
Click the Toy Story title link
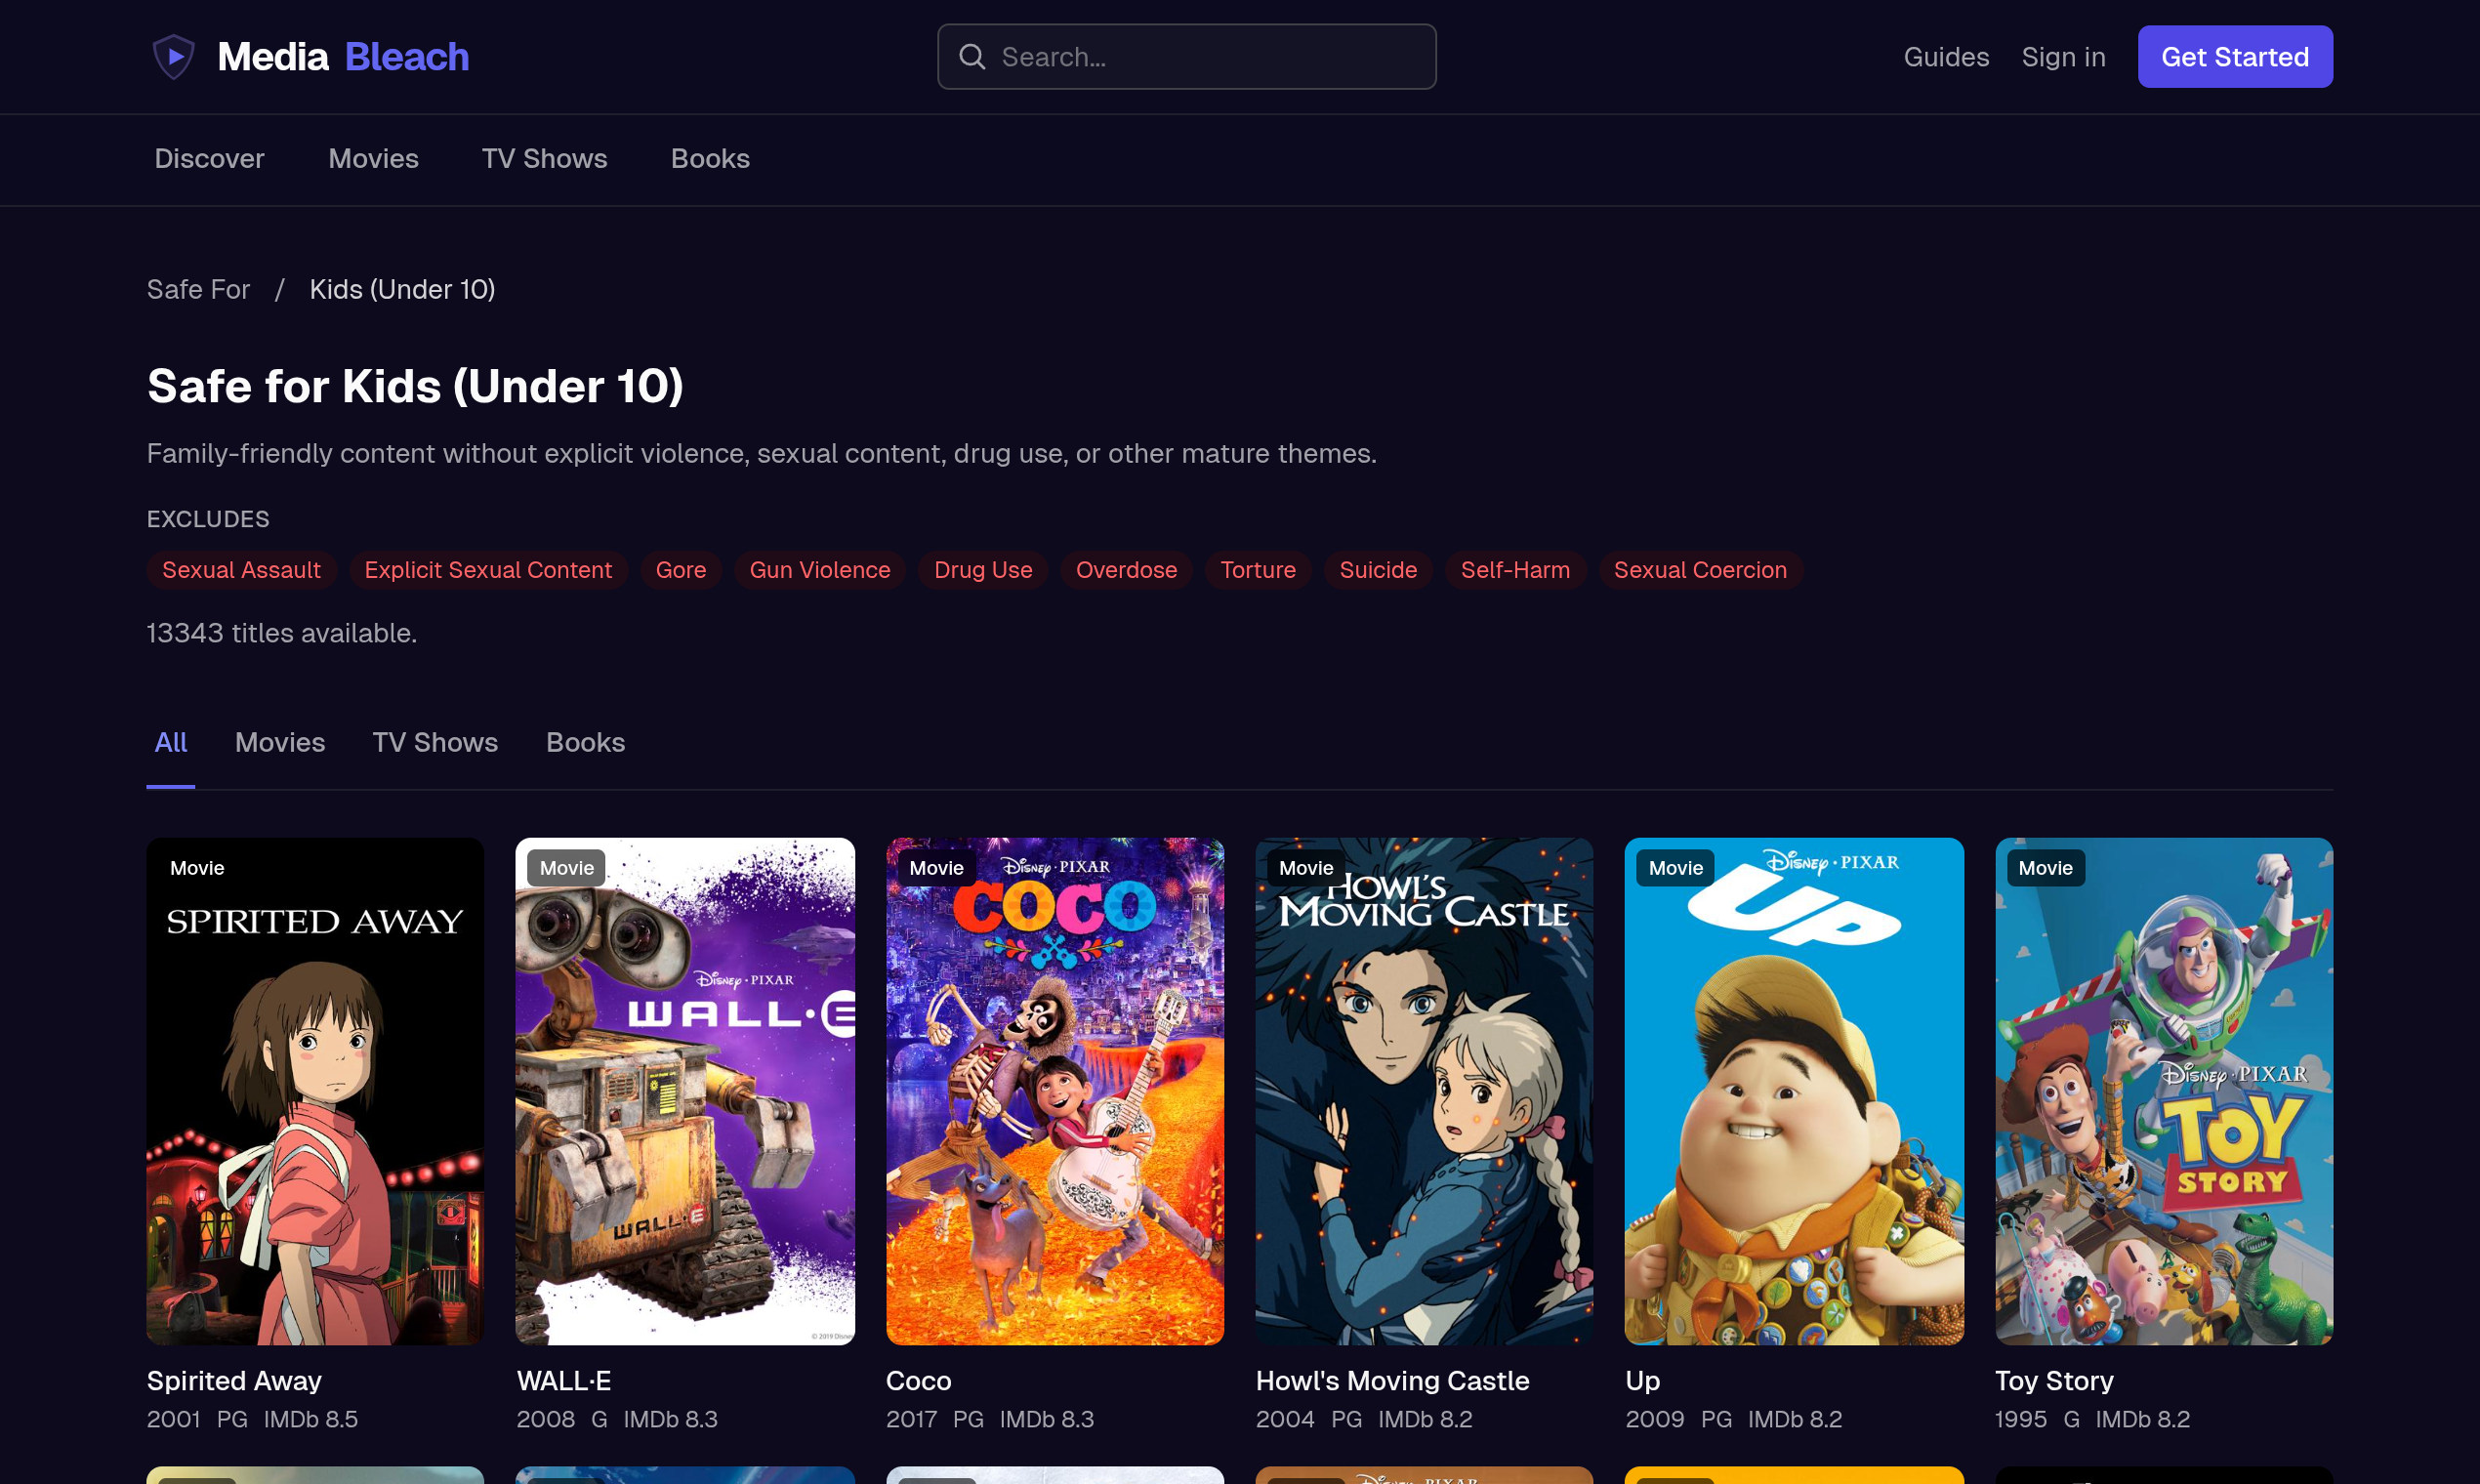pyautogui.click(x=2052, y=1381)
